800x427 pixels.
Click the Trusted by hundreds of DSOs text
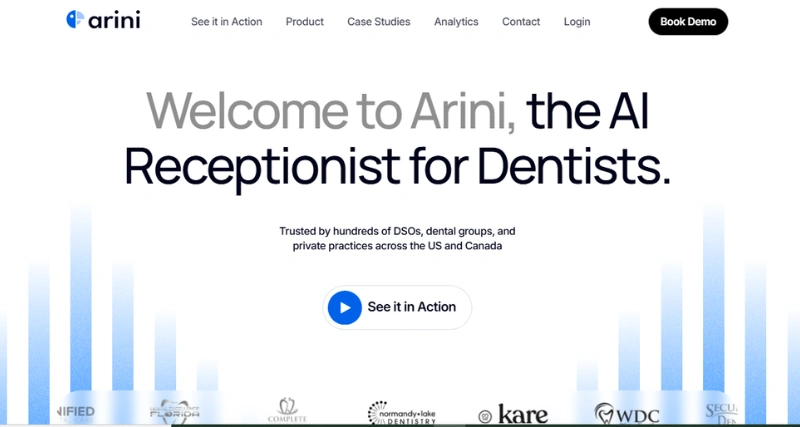[x=397, y=238]
